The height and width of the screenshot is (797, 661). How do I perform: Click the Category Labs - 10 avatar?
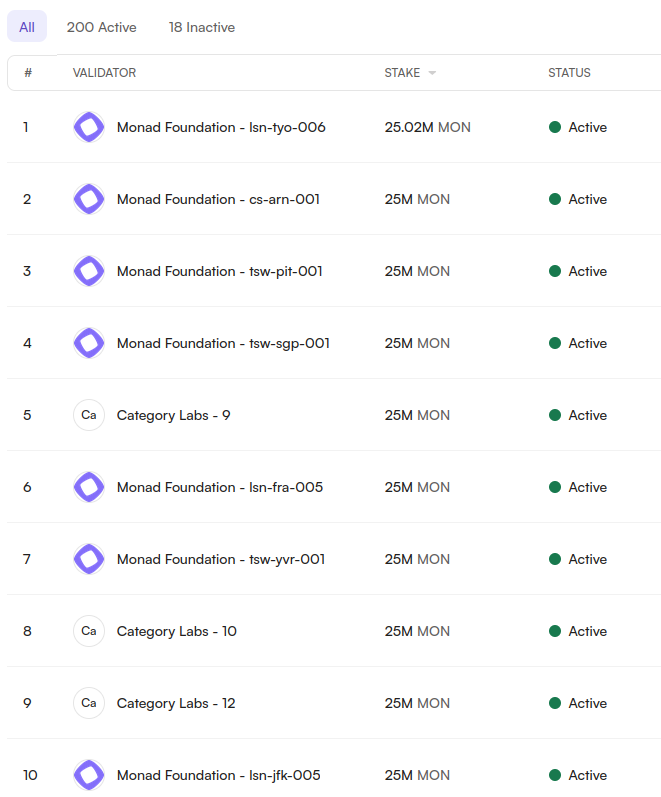pyautogui.click(x=89, y=631)
